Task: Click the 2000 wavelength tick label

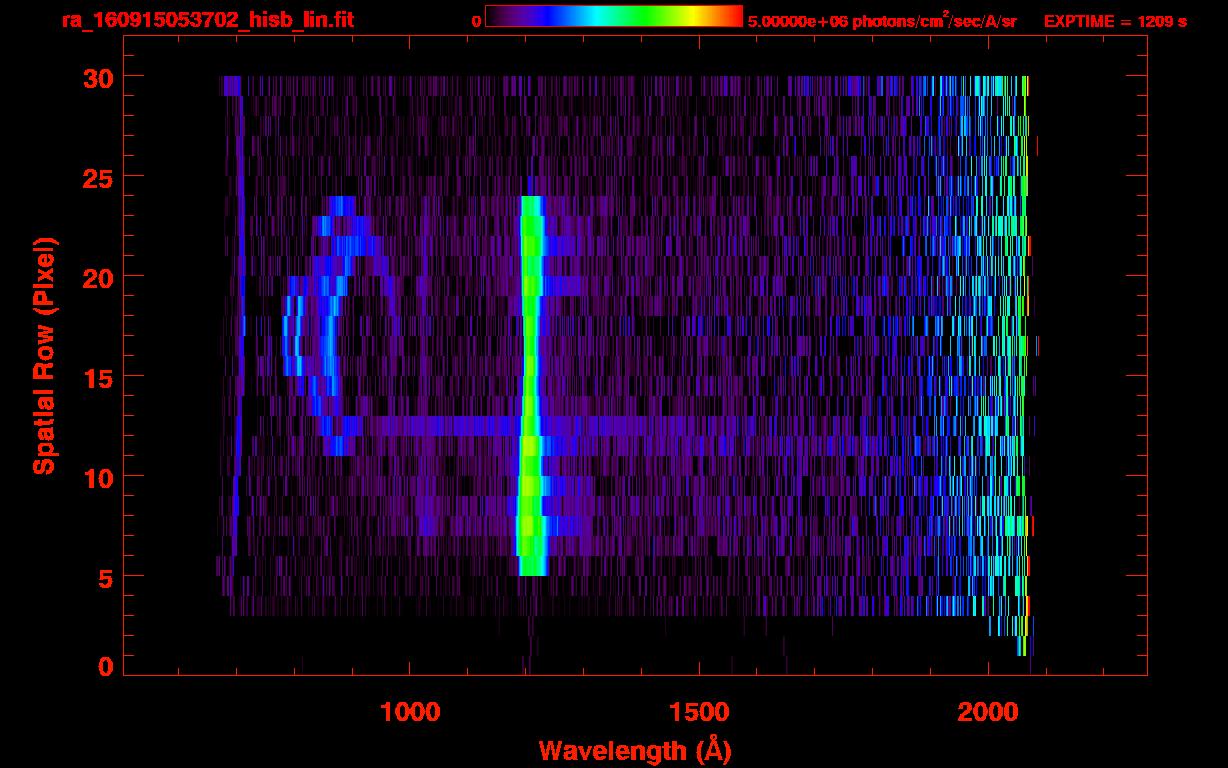Action: pyautogui.click(x=988, y=712)
